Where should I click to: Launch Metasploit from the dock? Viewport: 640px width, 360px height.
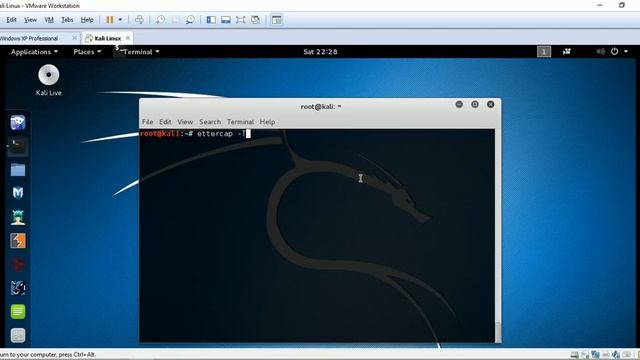[18, 193]
